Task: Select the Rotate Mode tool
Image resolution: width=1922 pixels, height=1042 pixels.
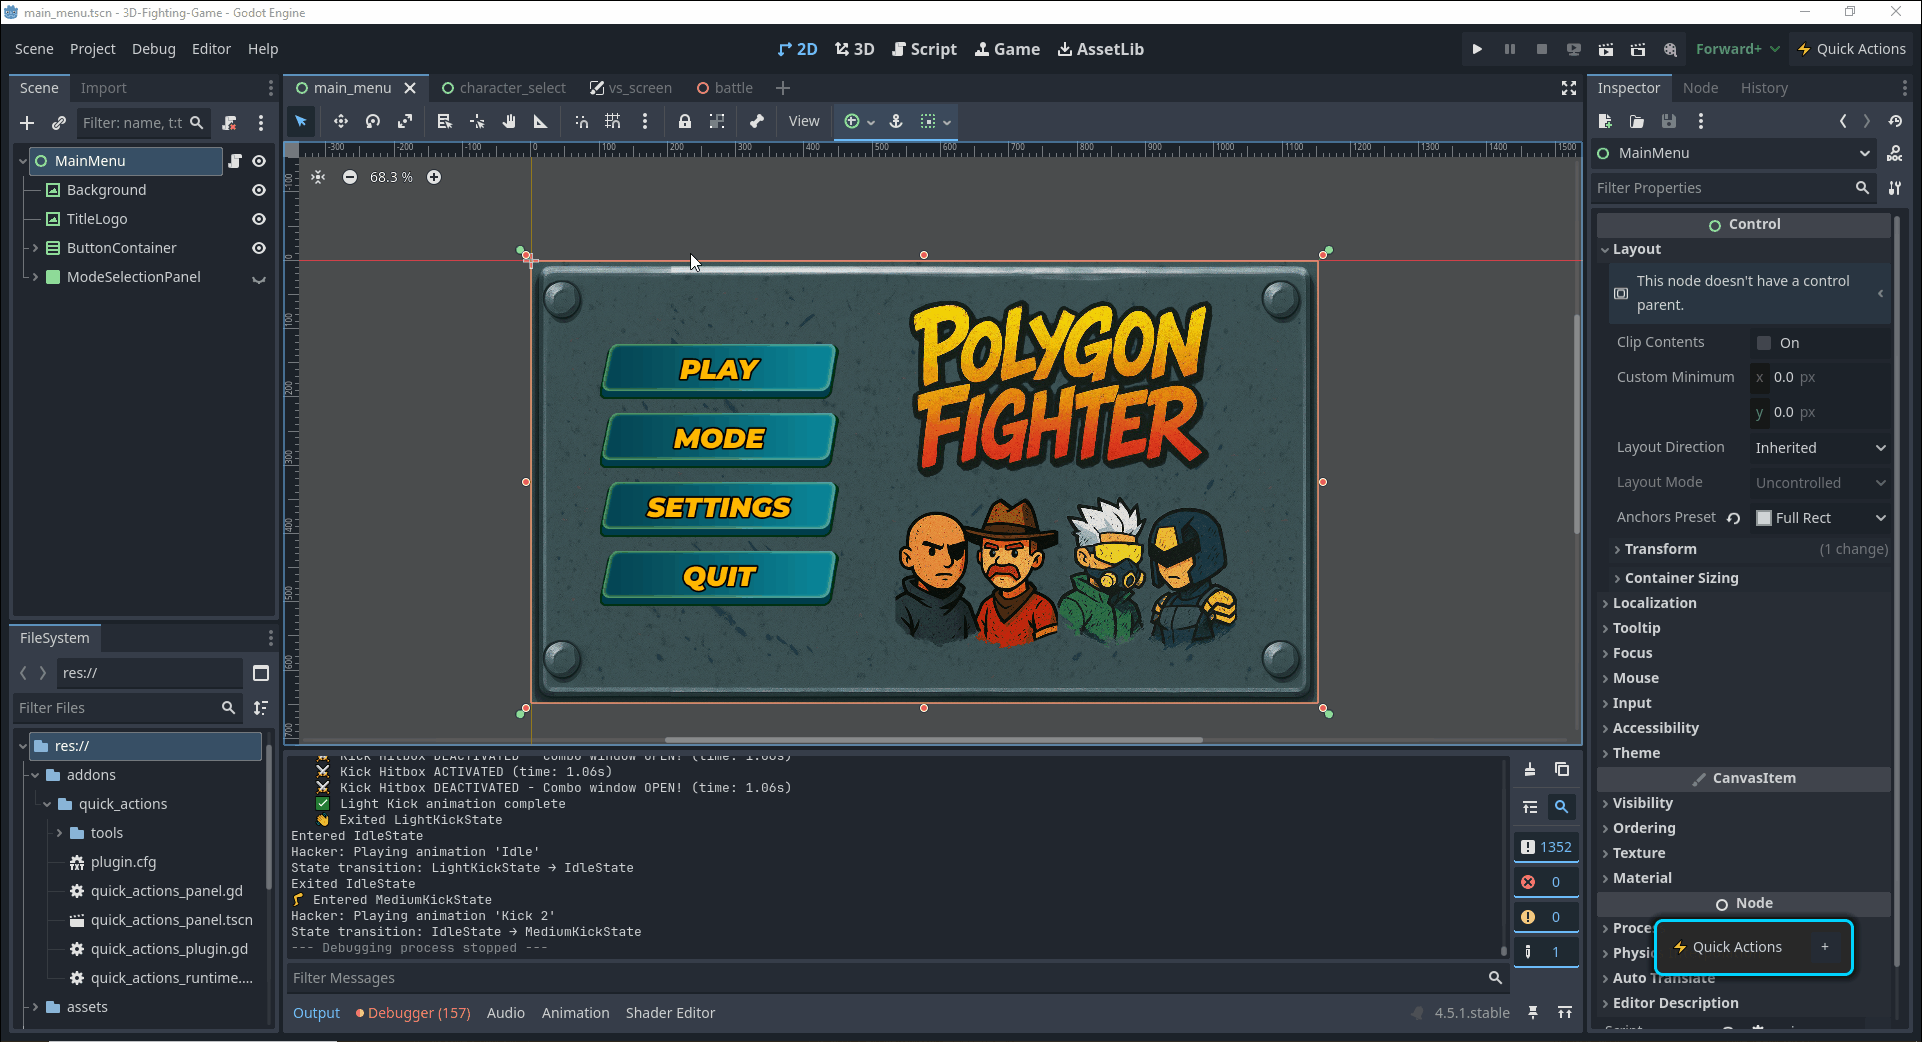Action: (x=373, y=122)
